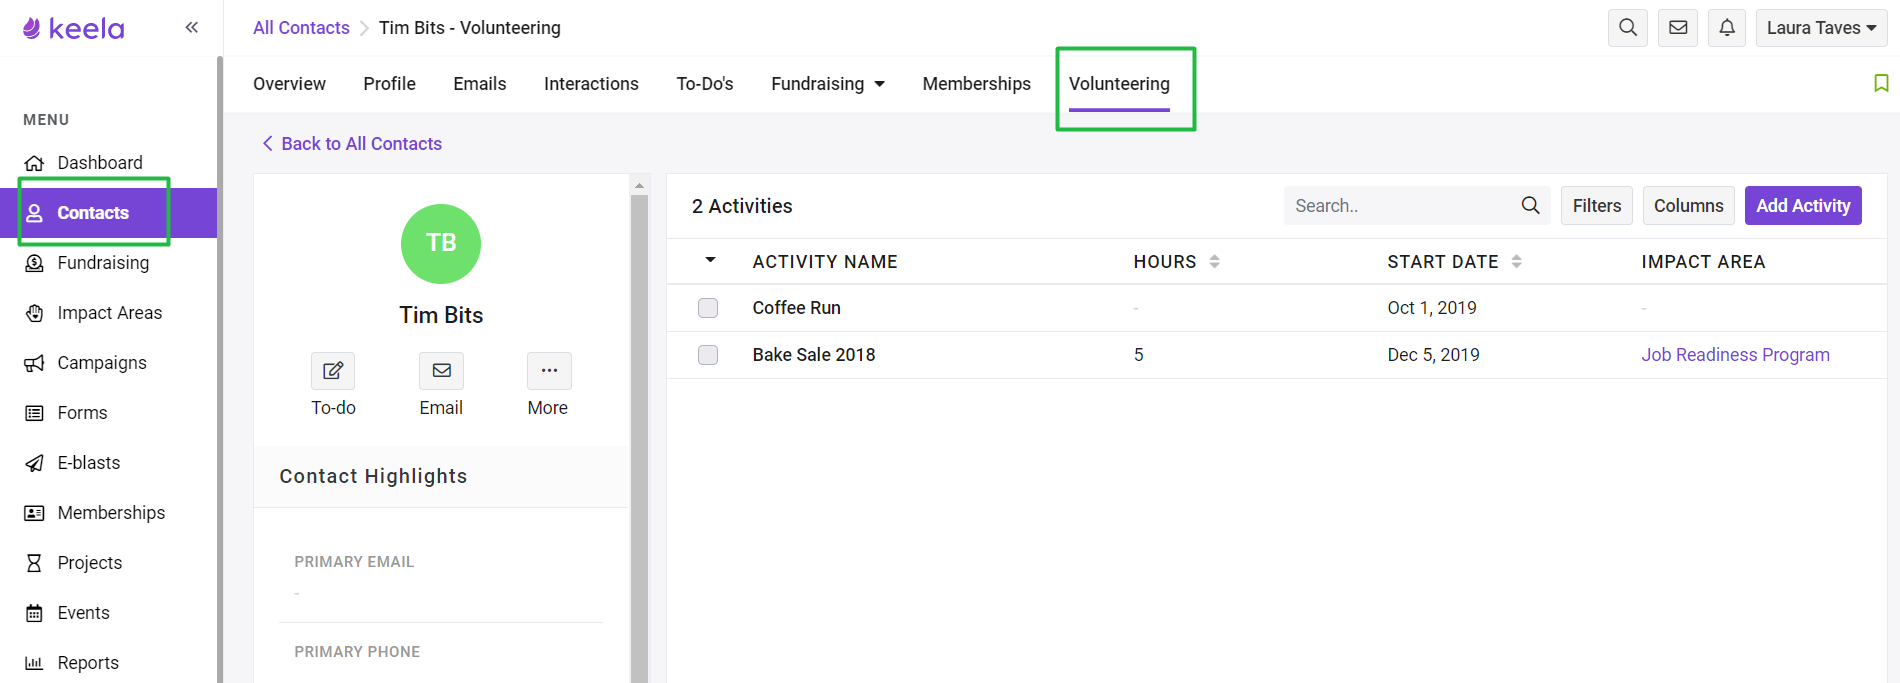This screenshot has width=1900, height=683.
Task: Click the scrollbar up arrow in contact panel
Action: point(640,186)
